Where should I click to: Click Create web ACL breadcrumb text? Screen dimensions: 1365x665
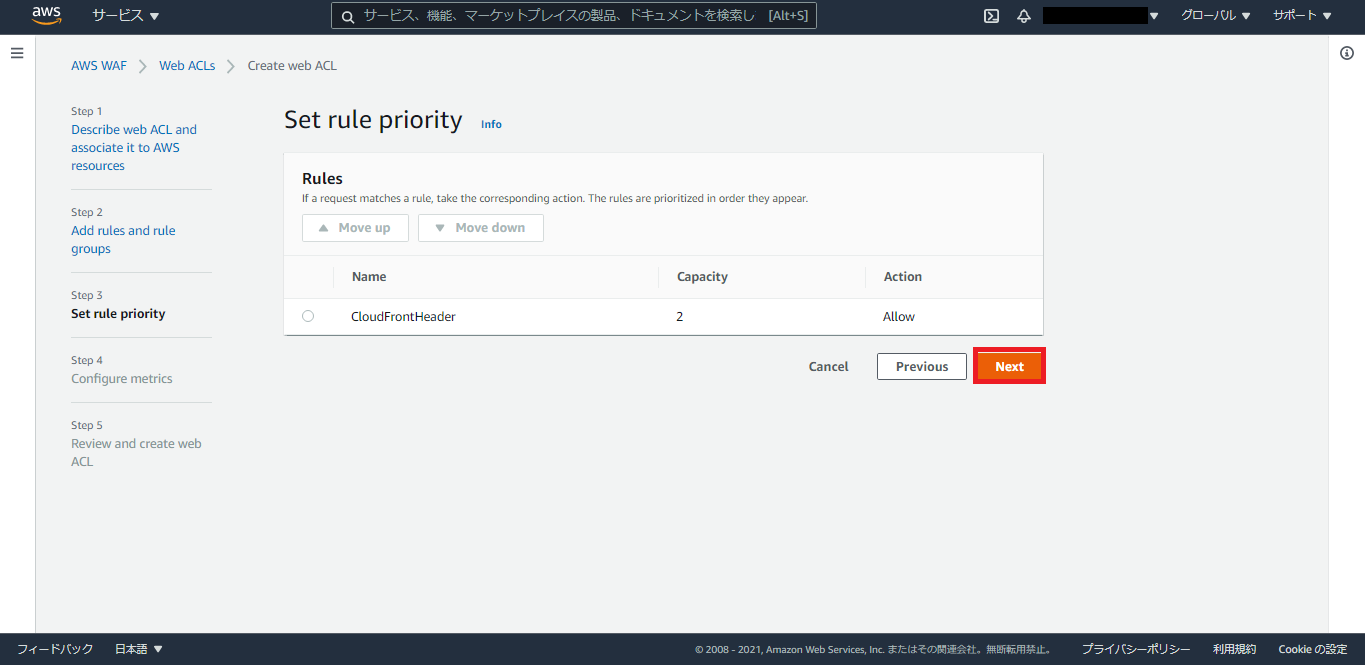point(292,66)
